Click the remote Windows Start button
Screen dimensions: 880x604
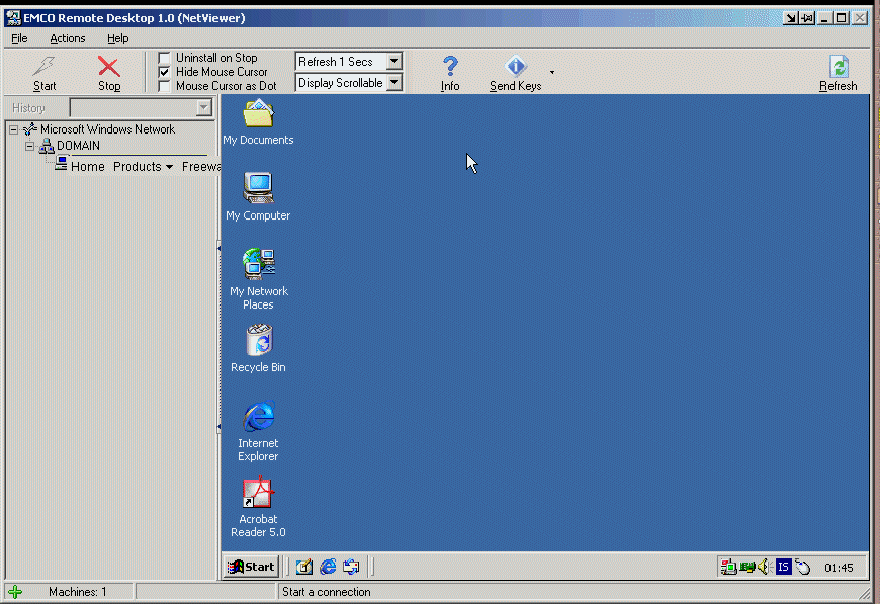pyautogui.click(x=251, y=567)
